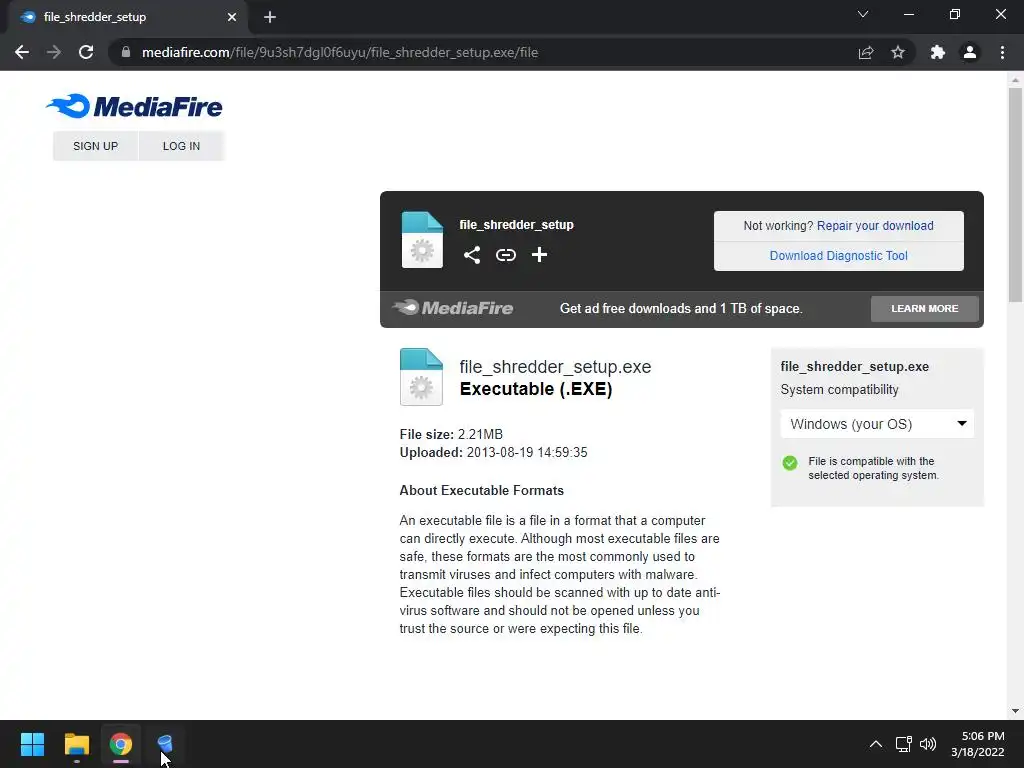Click the share icon under file_shredder_setup

(472, 255)
